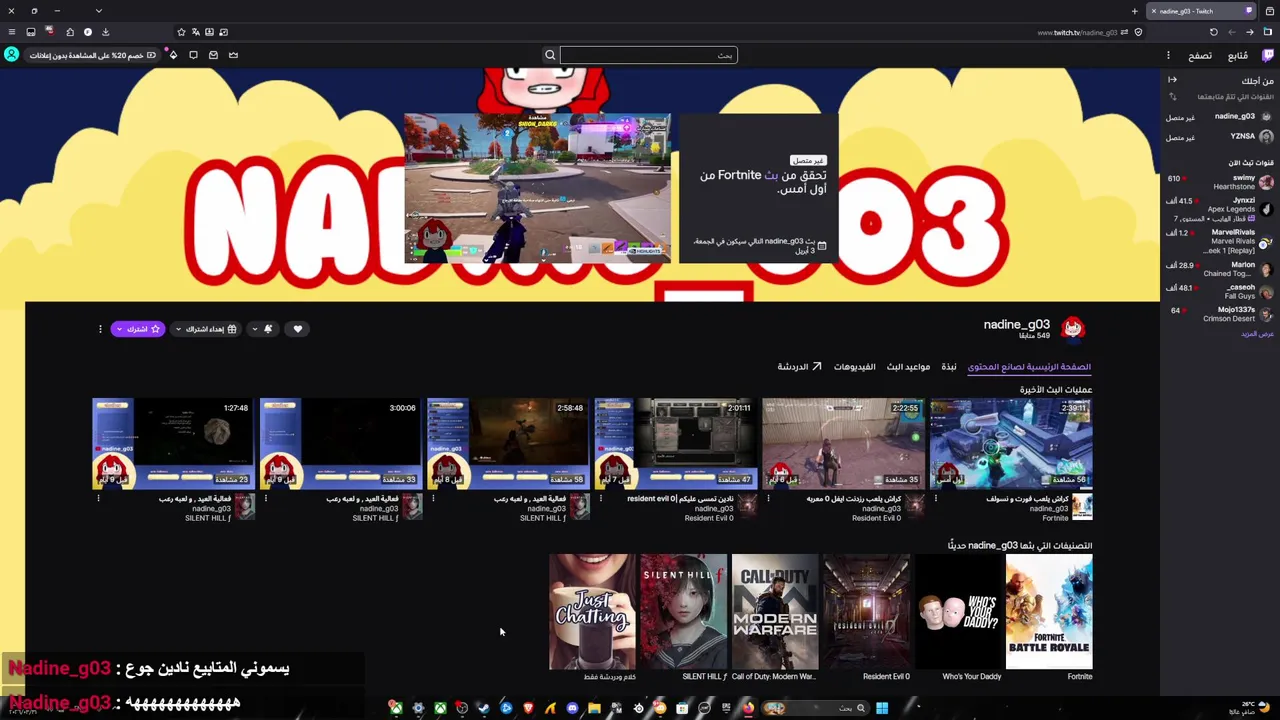This screenshot has width=1280, height=720.
Task: Go forward with browser arrow
Action: click(1232, 32)
